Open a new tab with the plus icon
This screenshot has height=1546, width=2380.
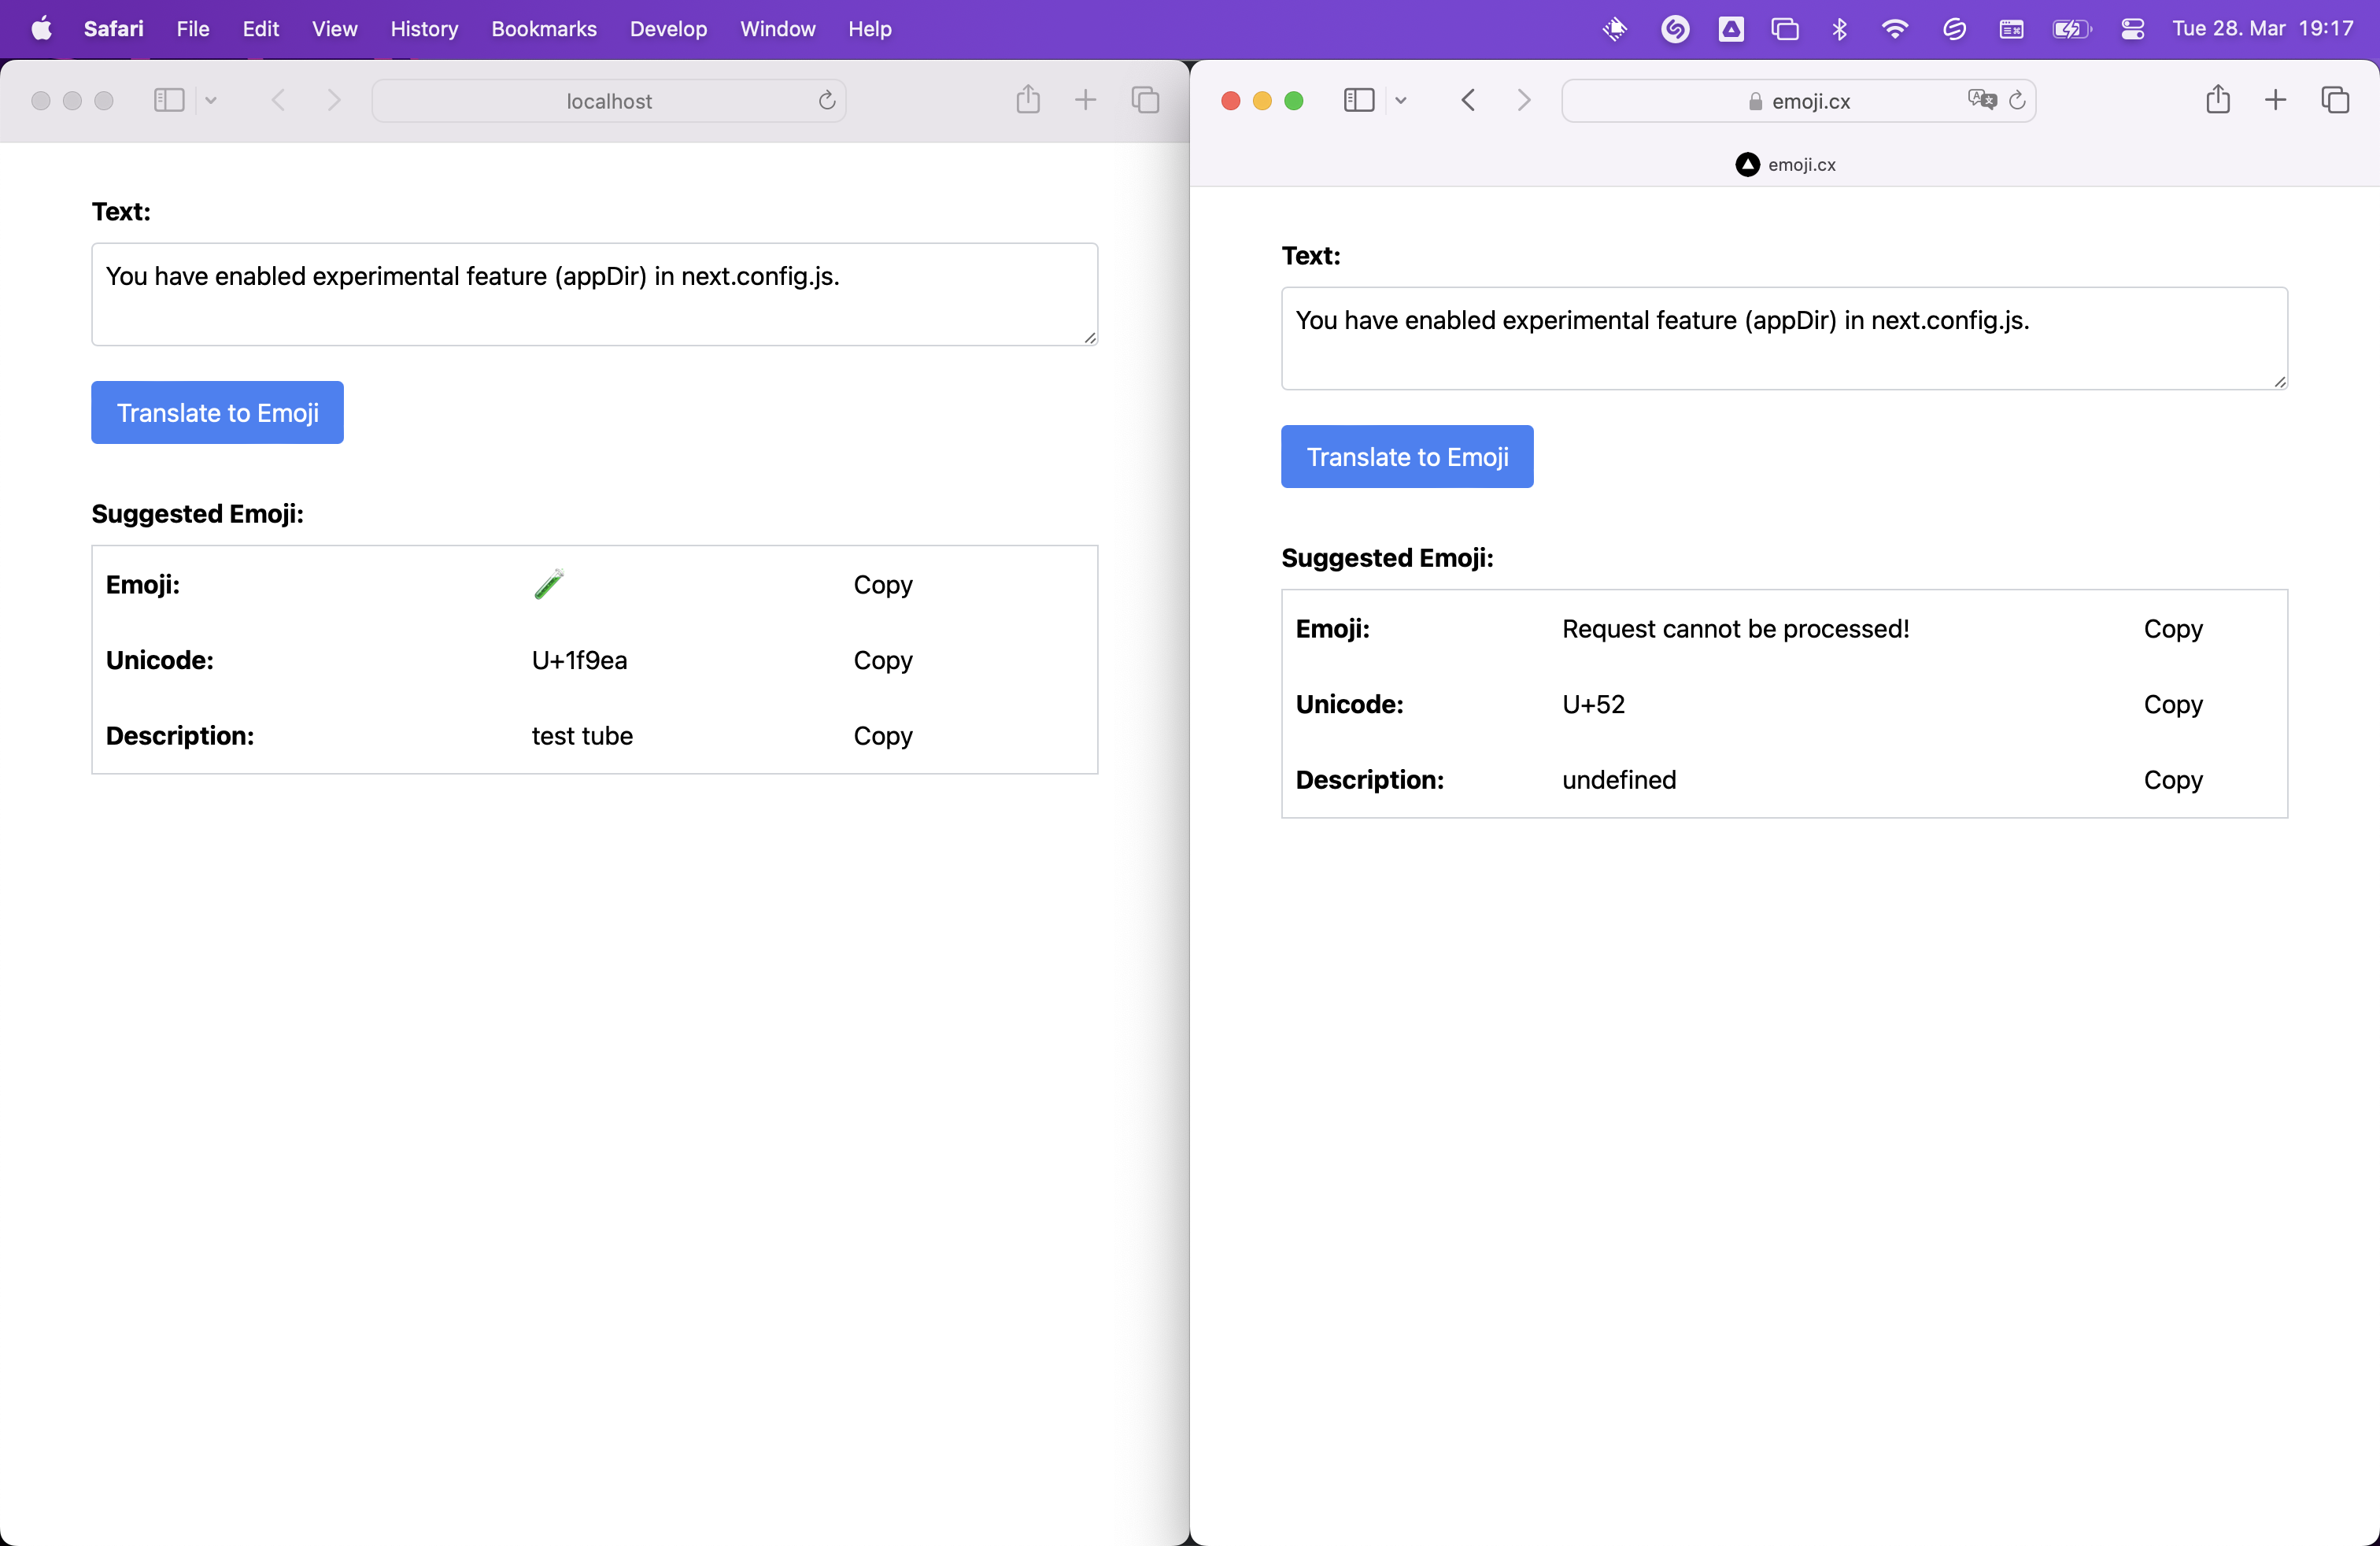point(1086,100)
